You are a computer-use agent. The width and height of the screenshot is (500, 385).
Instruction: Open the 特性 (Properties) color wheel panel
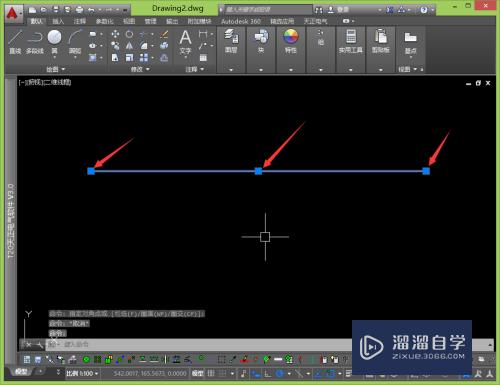(291, 42)
